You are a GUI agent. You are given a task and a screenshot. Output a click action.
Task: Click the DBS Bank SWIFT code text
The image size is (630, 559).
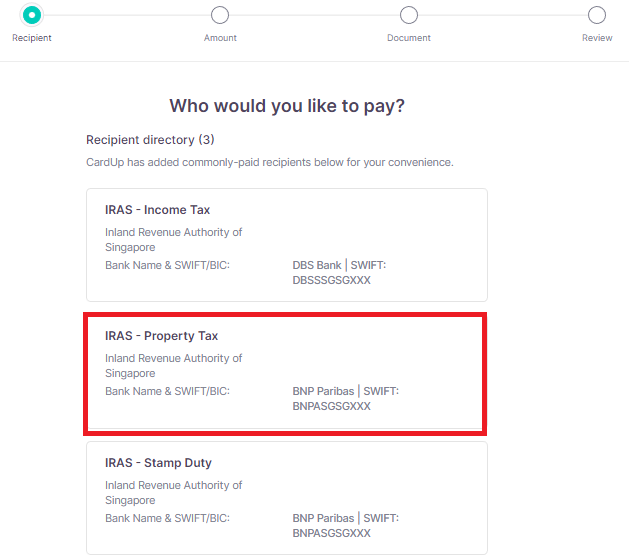pos(338,273)
